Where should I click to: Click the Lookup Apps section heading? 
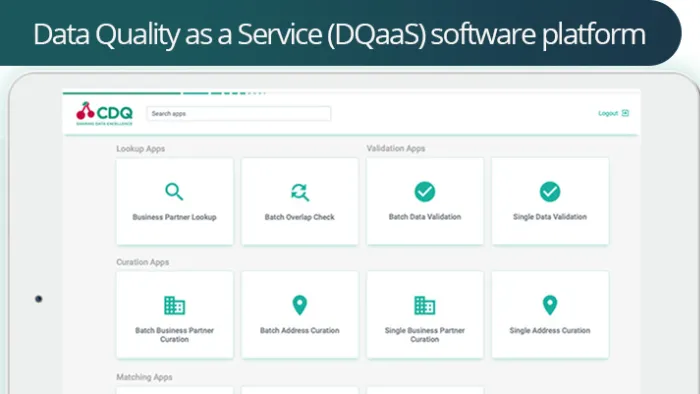[141, 149]
